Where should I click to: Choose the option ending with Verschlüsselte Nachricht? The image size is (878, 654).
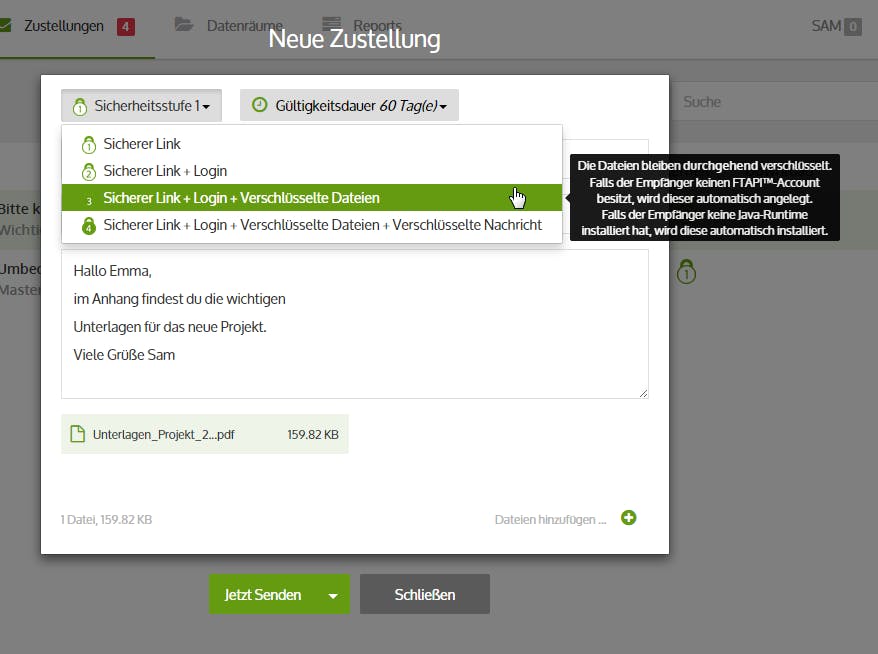(312, 225)
